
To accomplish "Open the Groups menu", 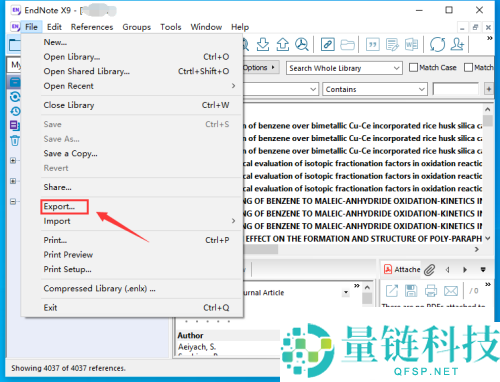I will pyautogui.click(x=136, y=27).
